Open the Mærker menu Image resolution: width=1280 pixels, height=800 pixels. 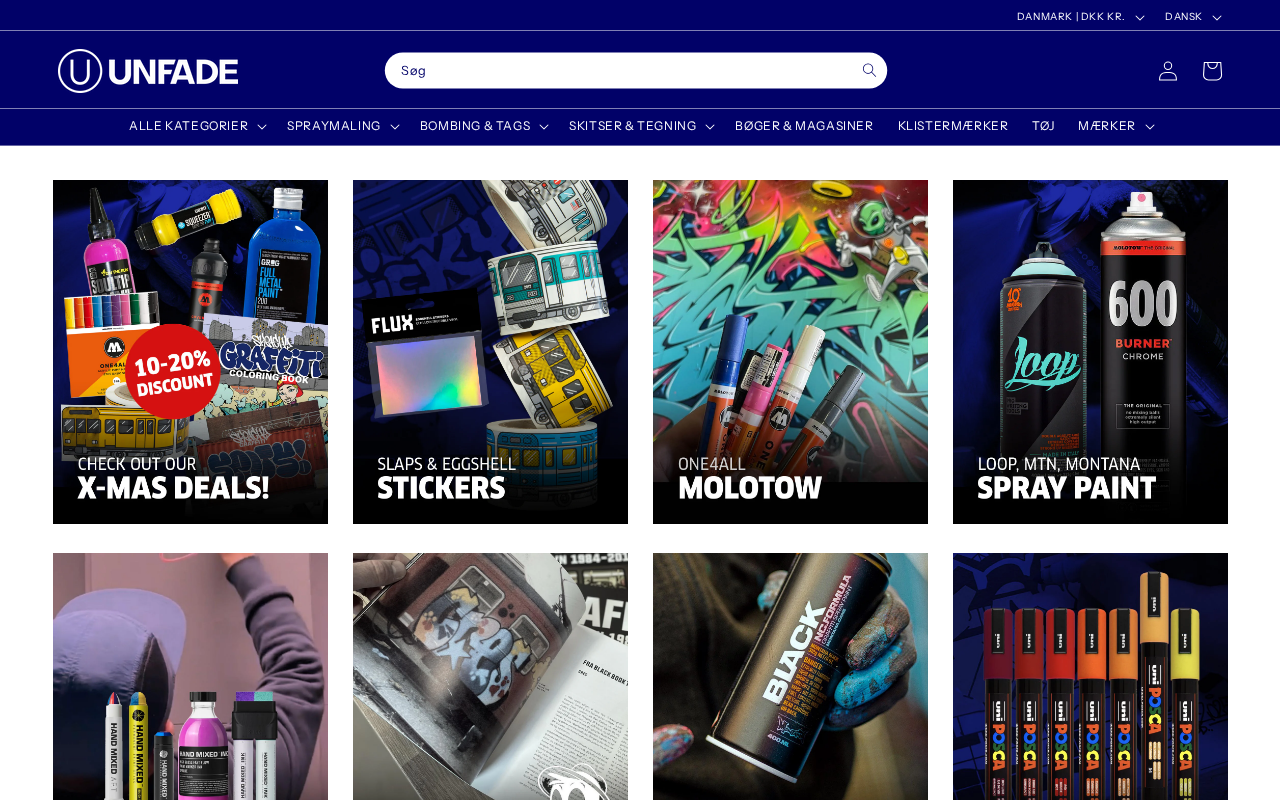[1116, 126]
